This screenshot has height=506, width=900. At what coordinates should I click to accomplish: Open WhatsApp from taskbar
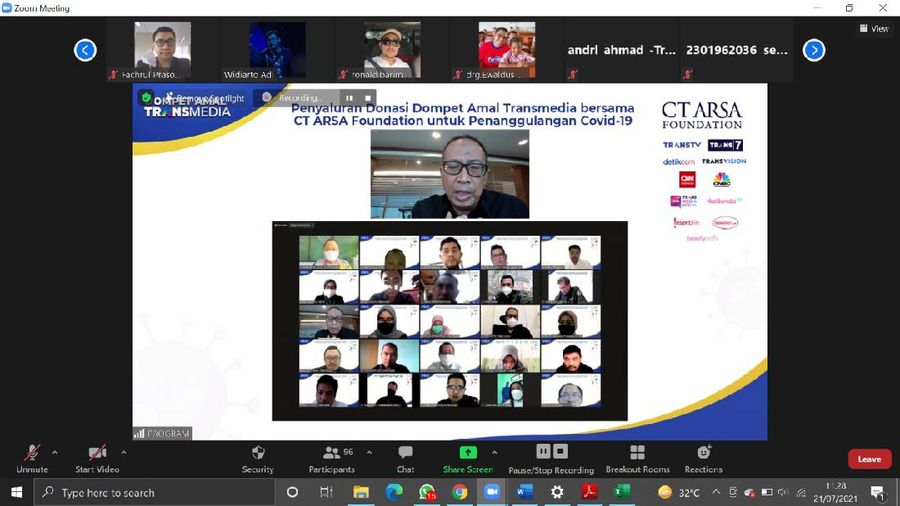(427, 492)
